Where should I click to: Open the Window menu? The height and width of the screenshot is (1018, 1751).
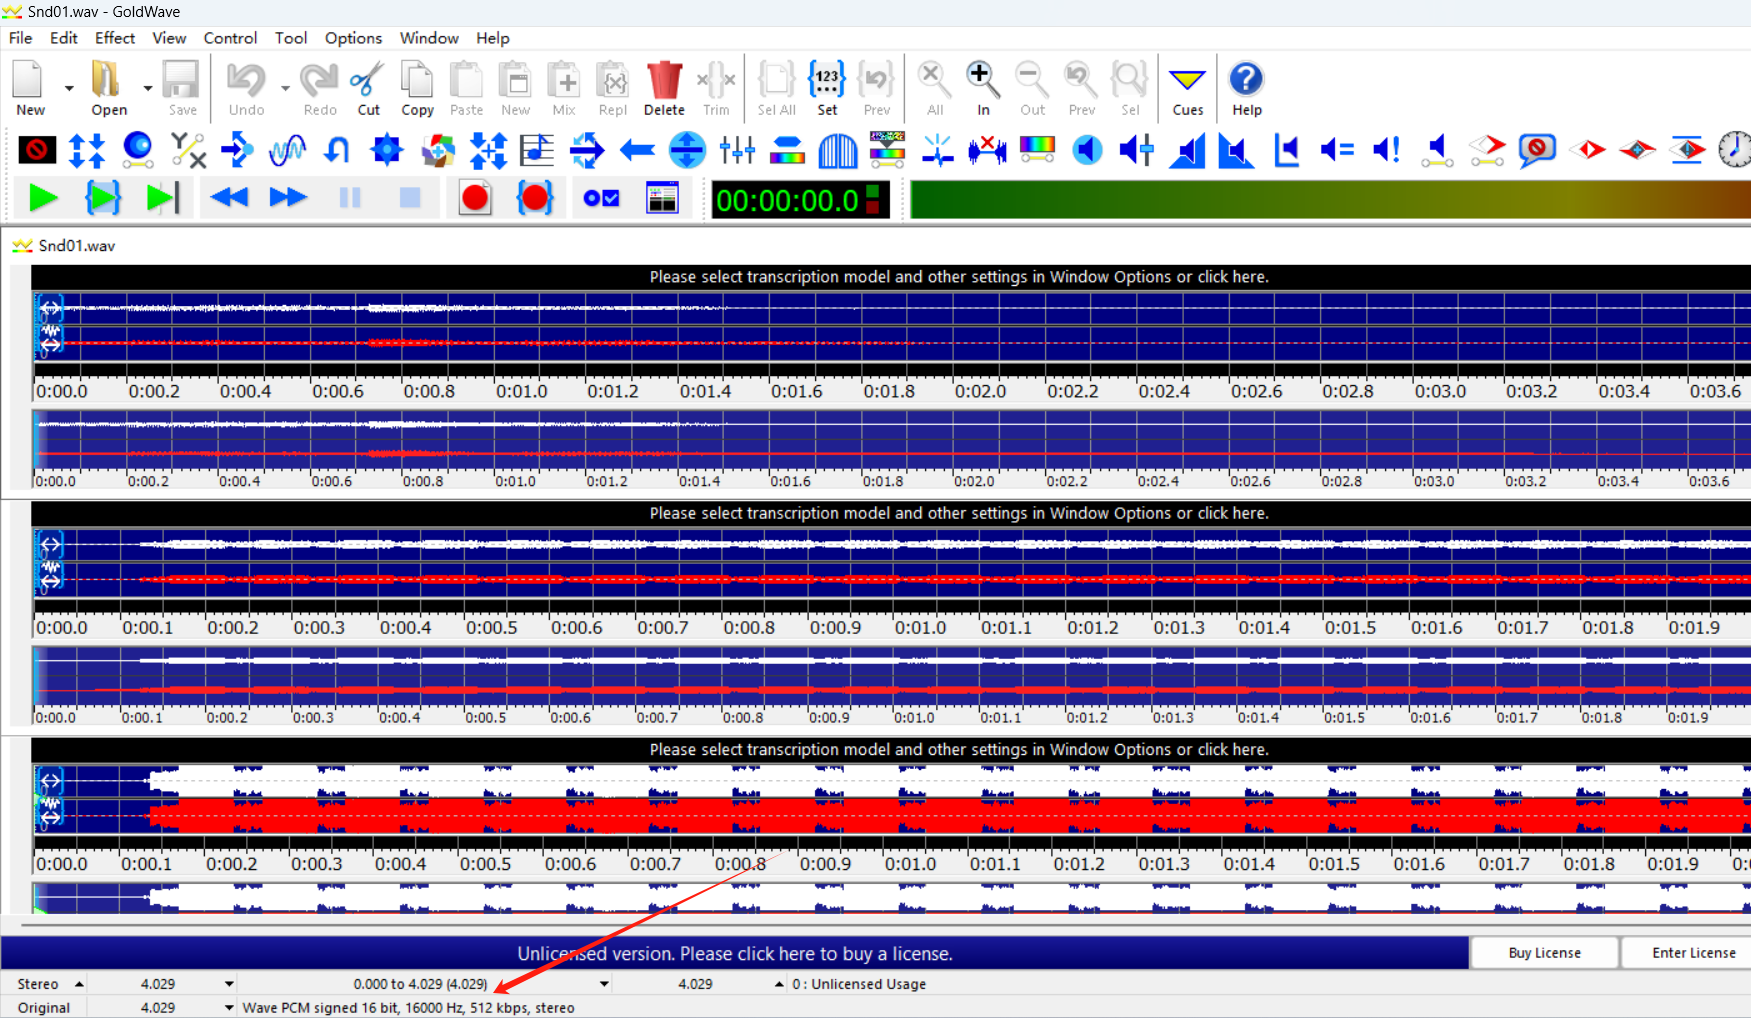coord(429,38)
